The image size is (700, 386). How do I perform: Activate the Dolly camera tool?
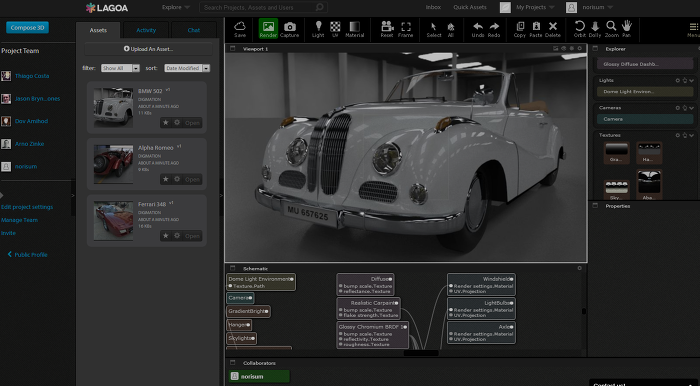595,29
